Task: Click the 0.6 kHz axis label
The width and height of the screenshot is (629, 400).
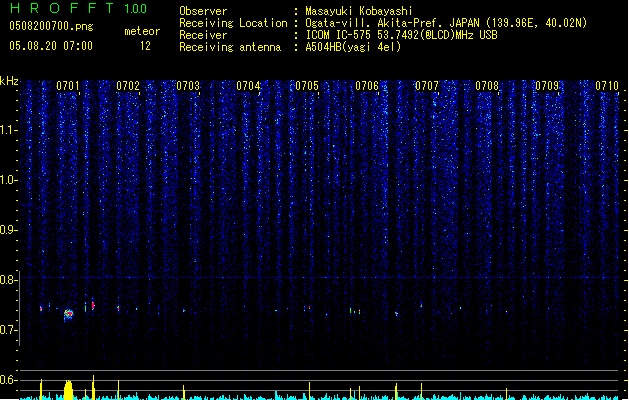Action: (x=9, y=380)
